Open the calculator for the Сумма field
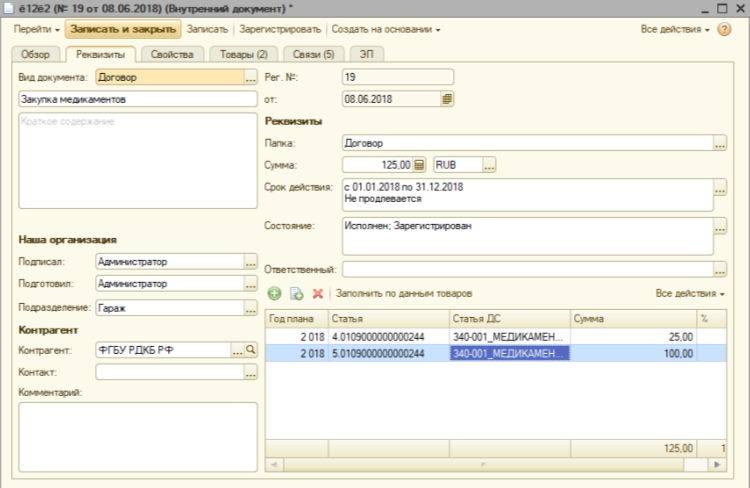The image size is (750, 488). (420, 165)
